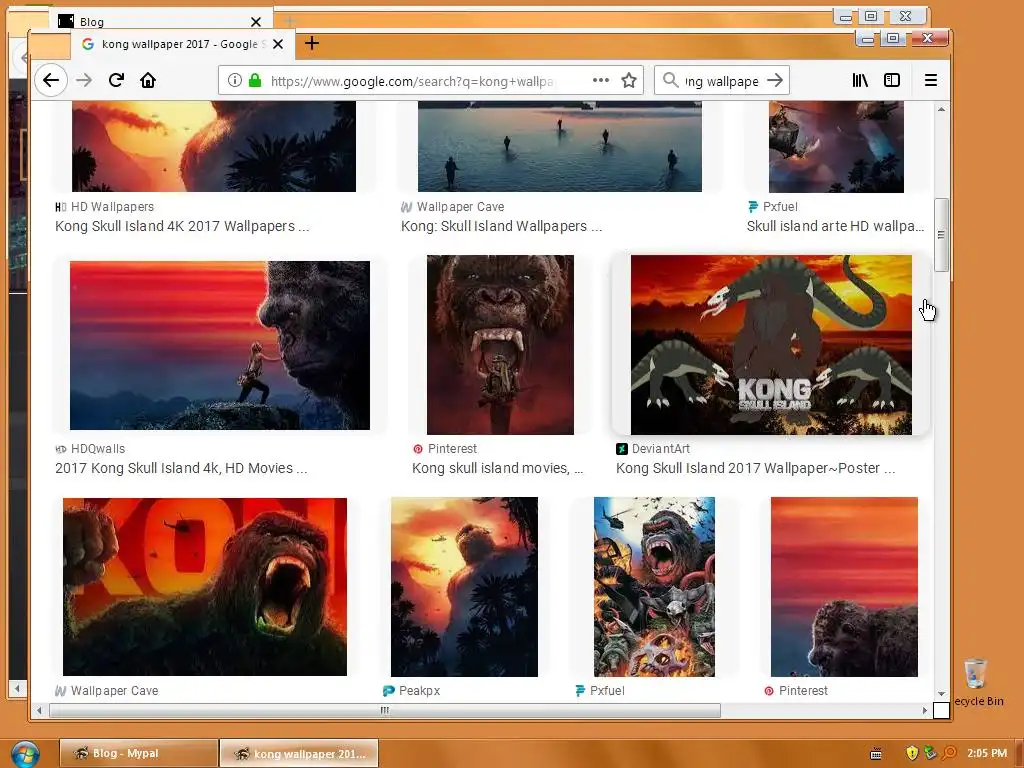Open 'Kong Skull Island 2017 Wallpaper~Poster' result
This screenshot has width=1024, height=768.
756,468
